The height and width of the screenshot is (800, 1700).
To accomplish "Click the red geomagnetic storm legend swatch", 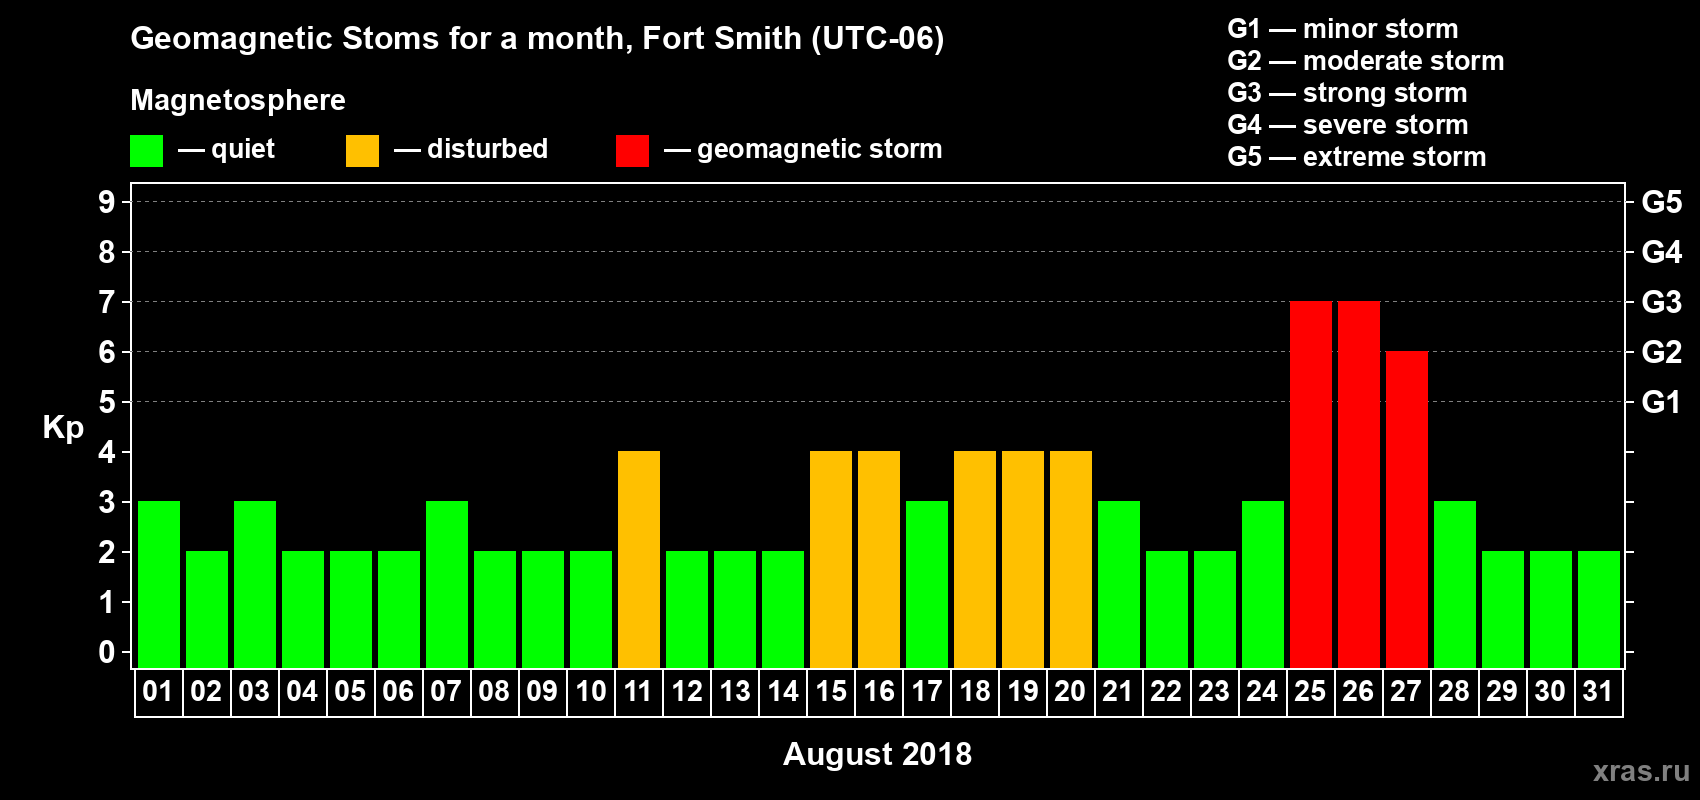I will tap(632, 151).
